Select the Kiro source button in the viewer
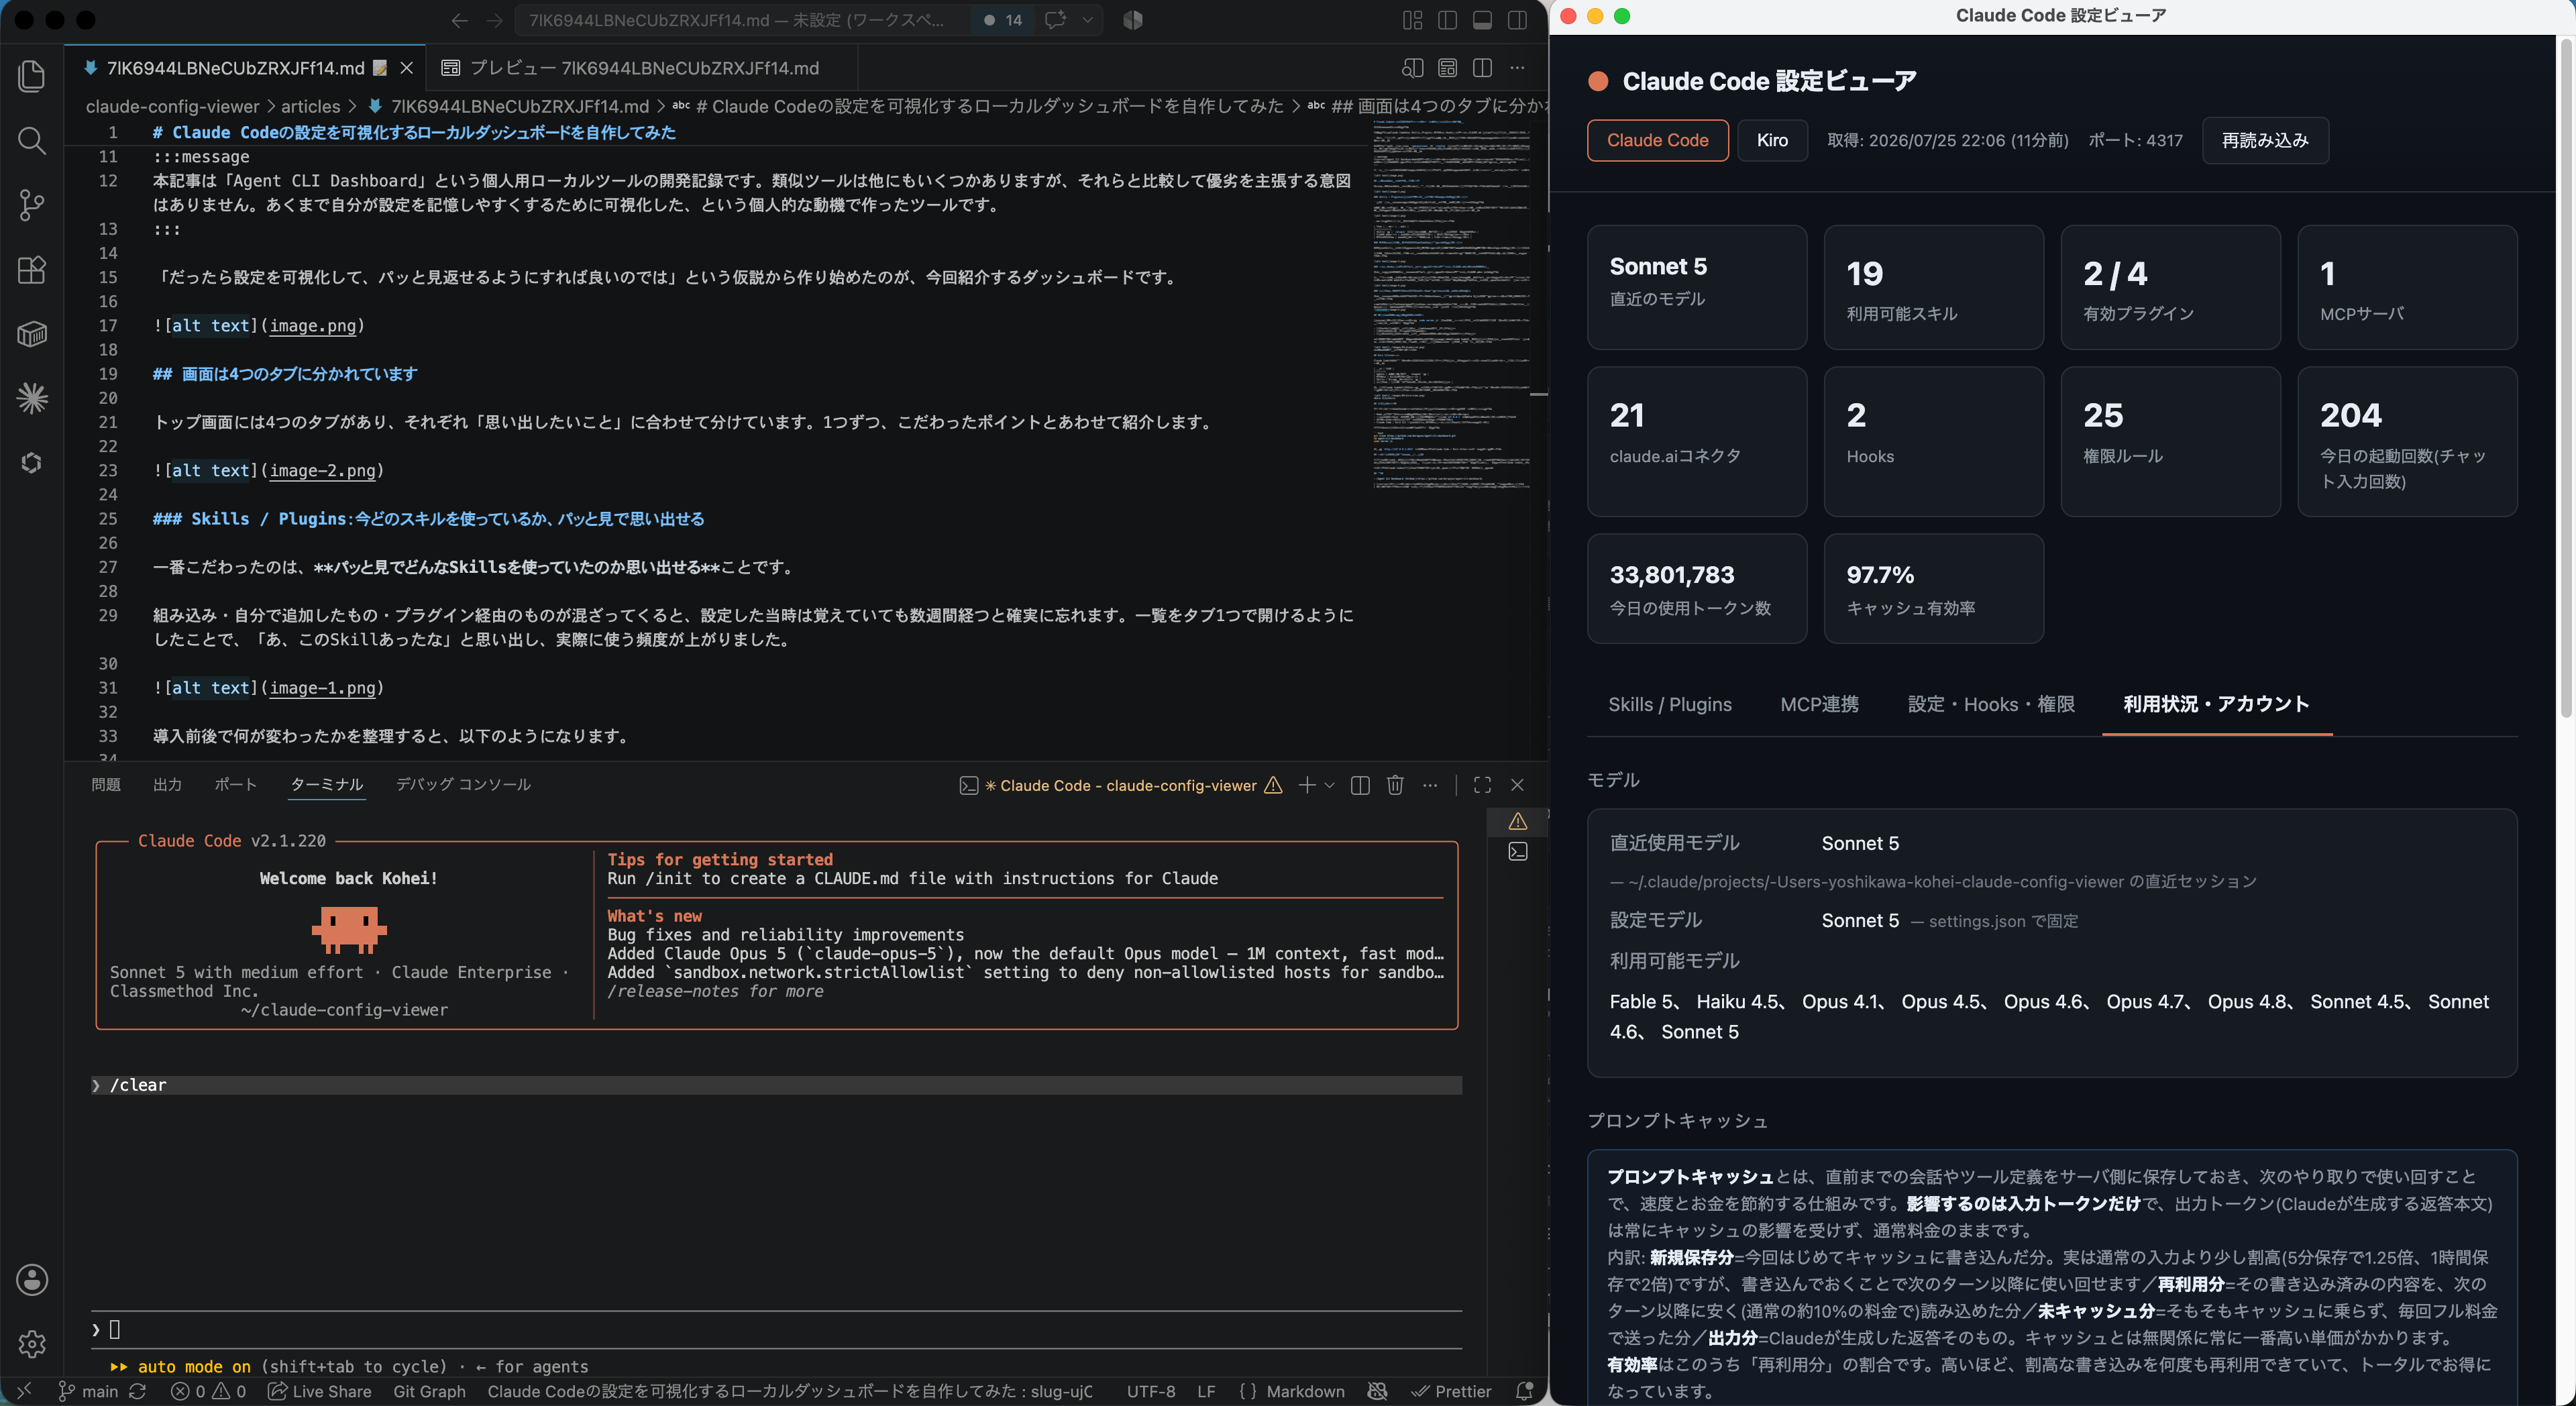Image resolution: width=2576 pixels, height=1406 pixels. point(1772,140)
